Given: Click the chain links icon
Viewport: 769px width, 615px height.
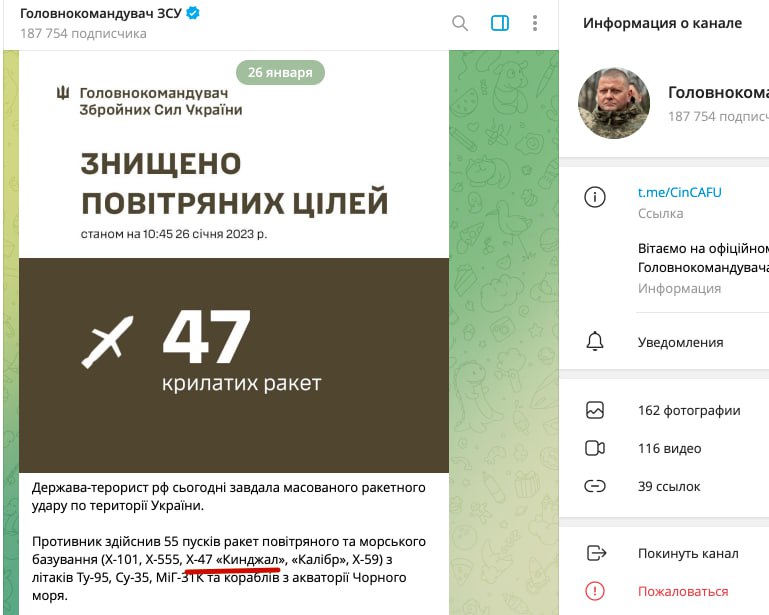Looking at the screenshot, I should click(595, 486).
